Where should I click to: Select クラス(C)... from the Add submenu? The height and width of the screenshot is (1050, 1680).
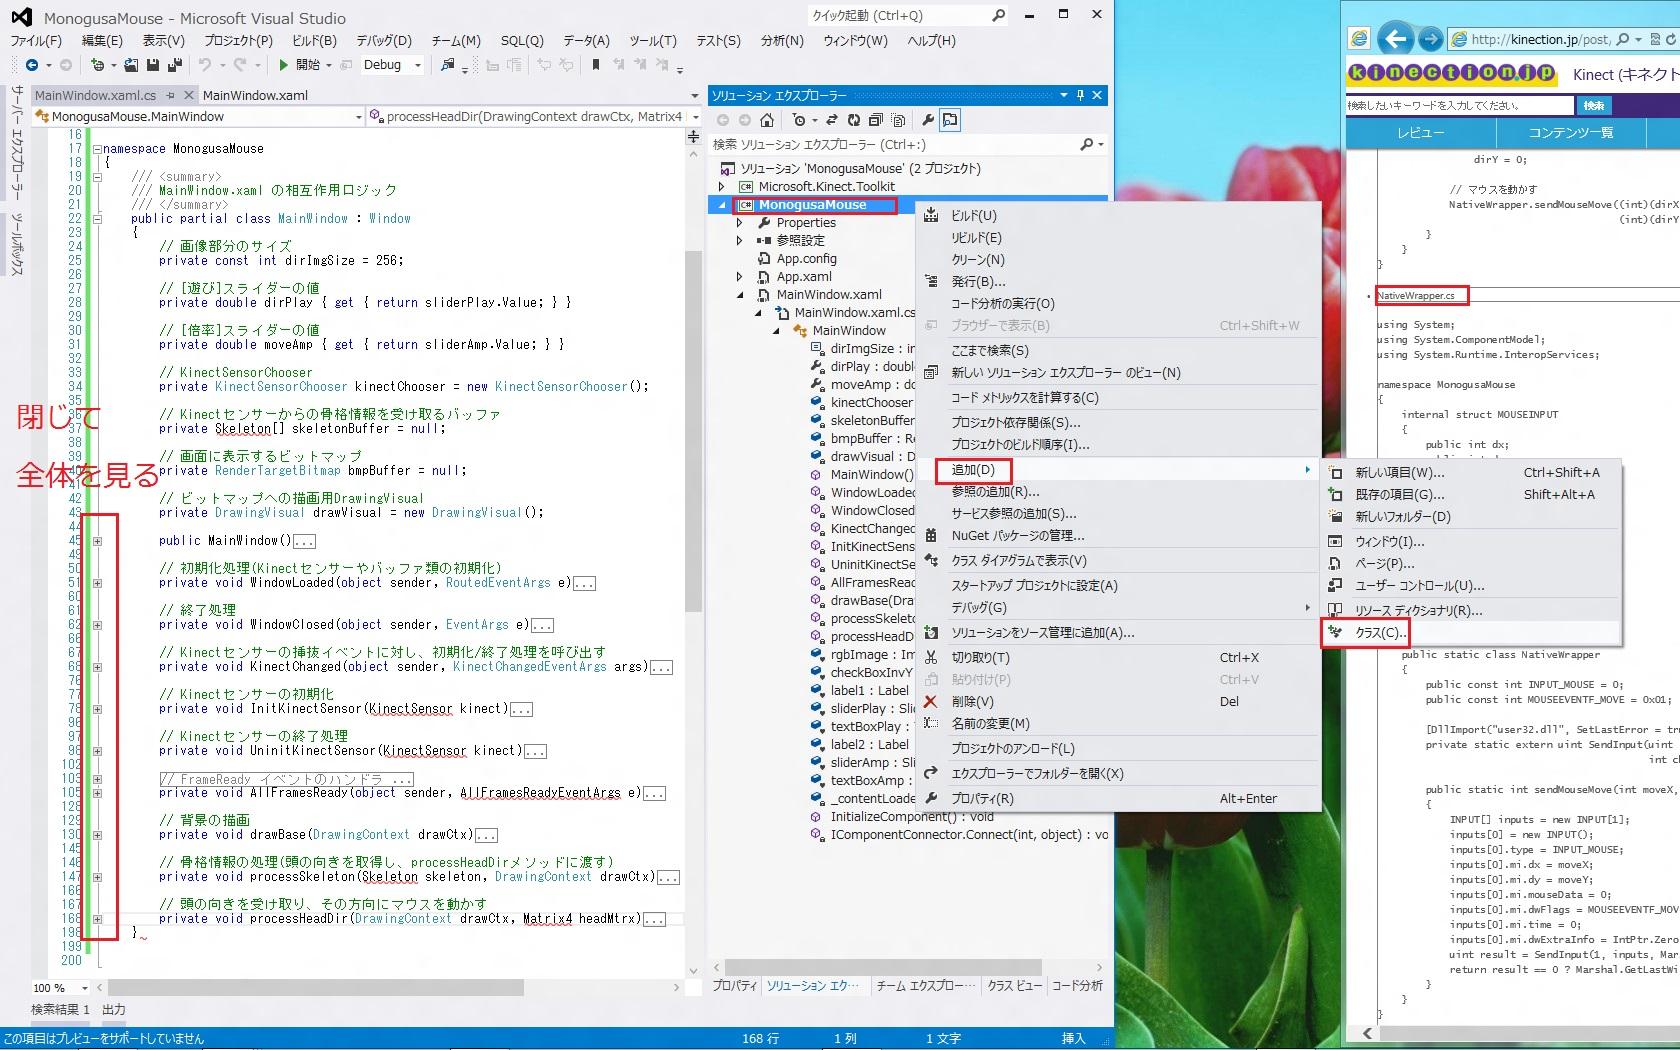(x=1380, y=633)
